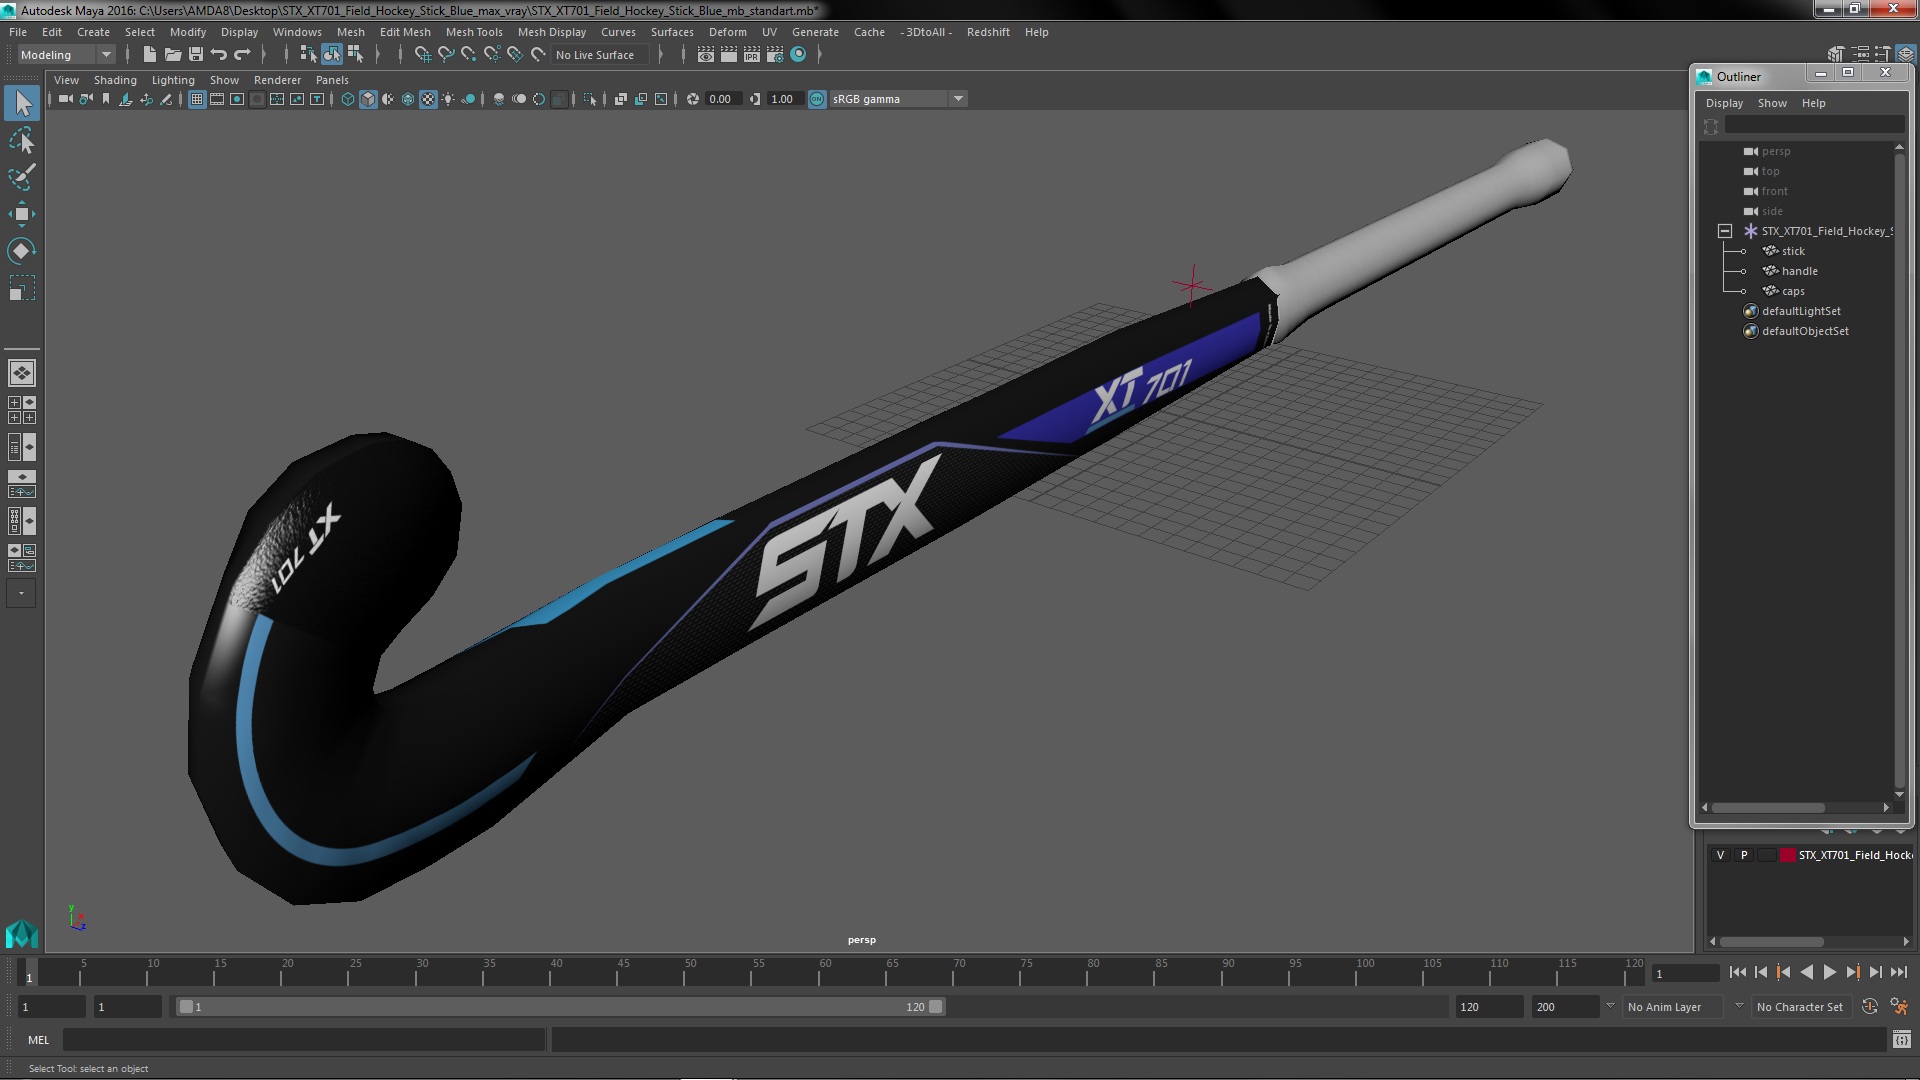
Task: Toggle layer playback P box
Action: coord(1744,855)
